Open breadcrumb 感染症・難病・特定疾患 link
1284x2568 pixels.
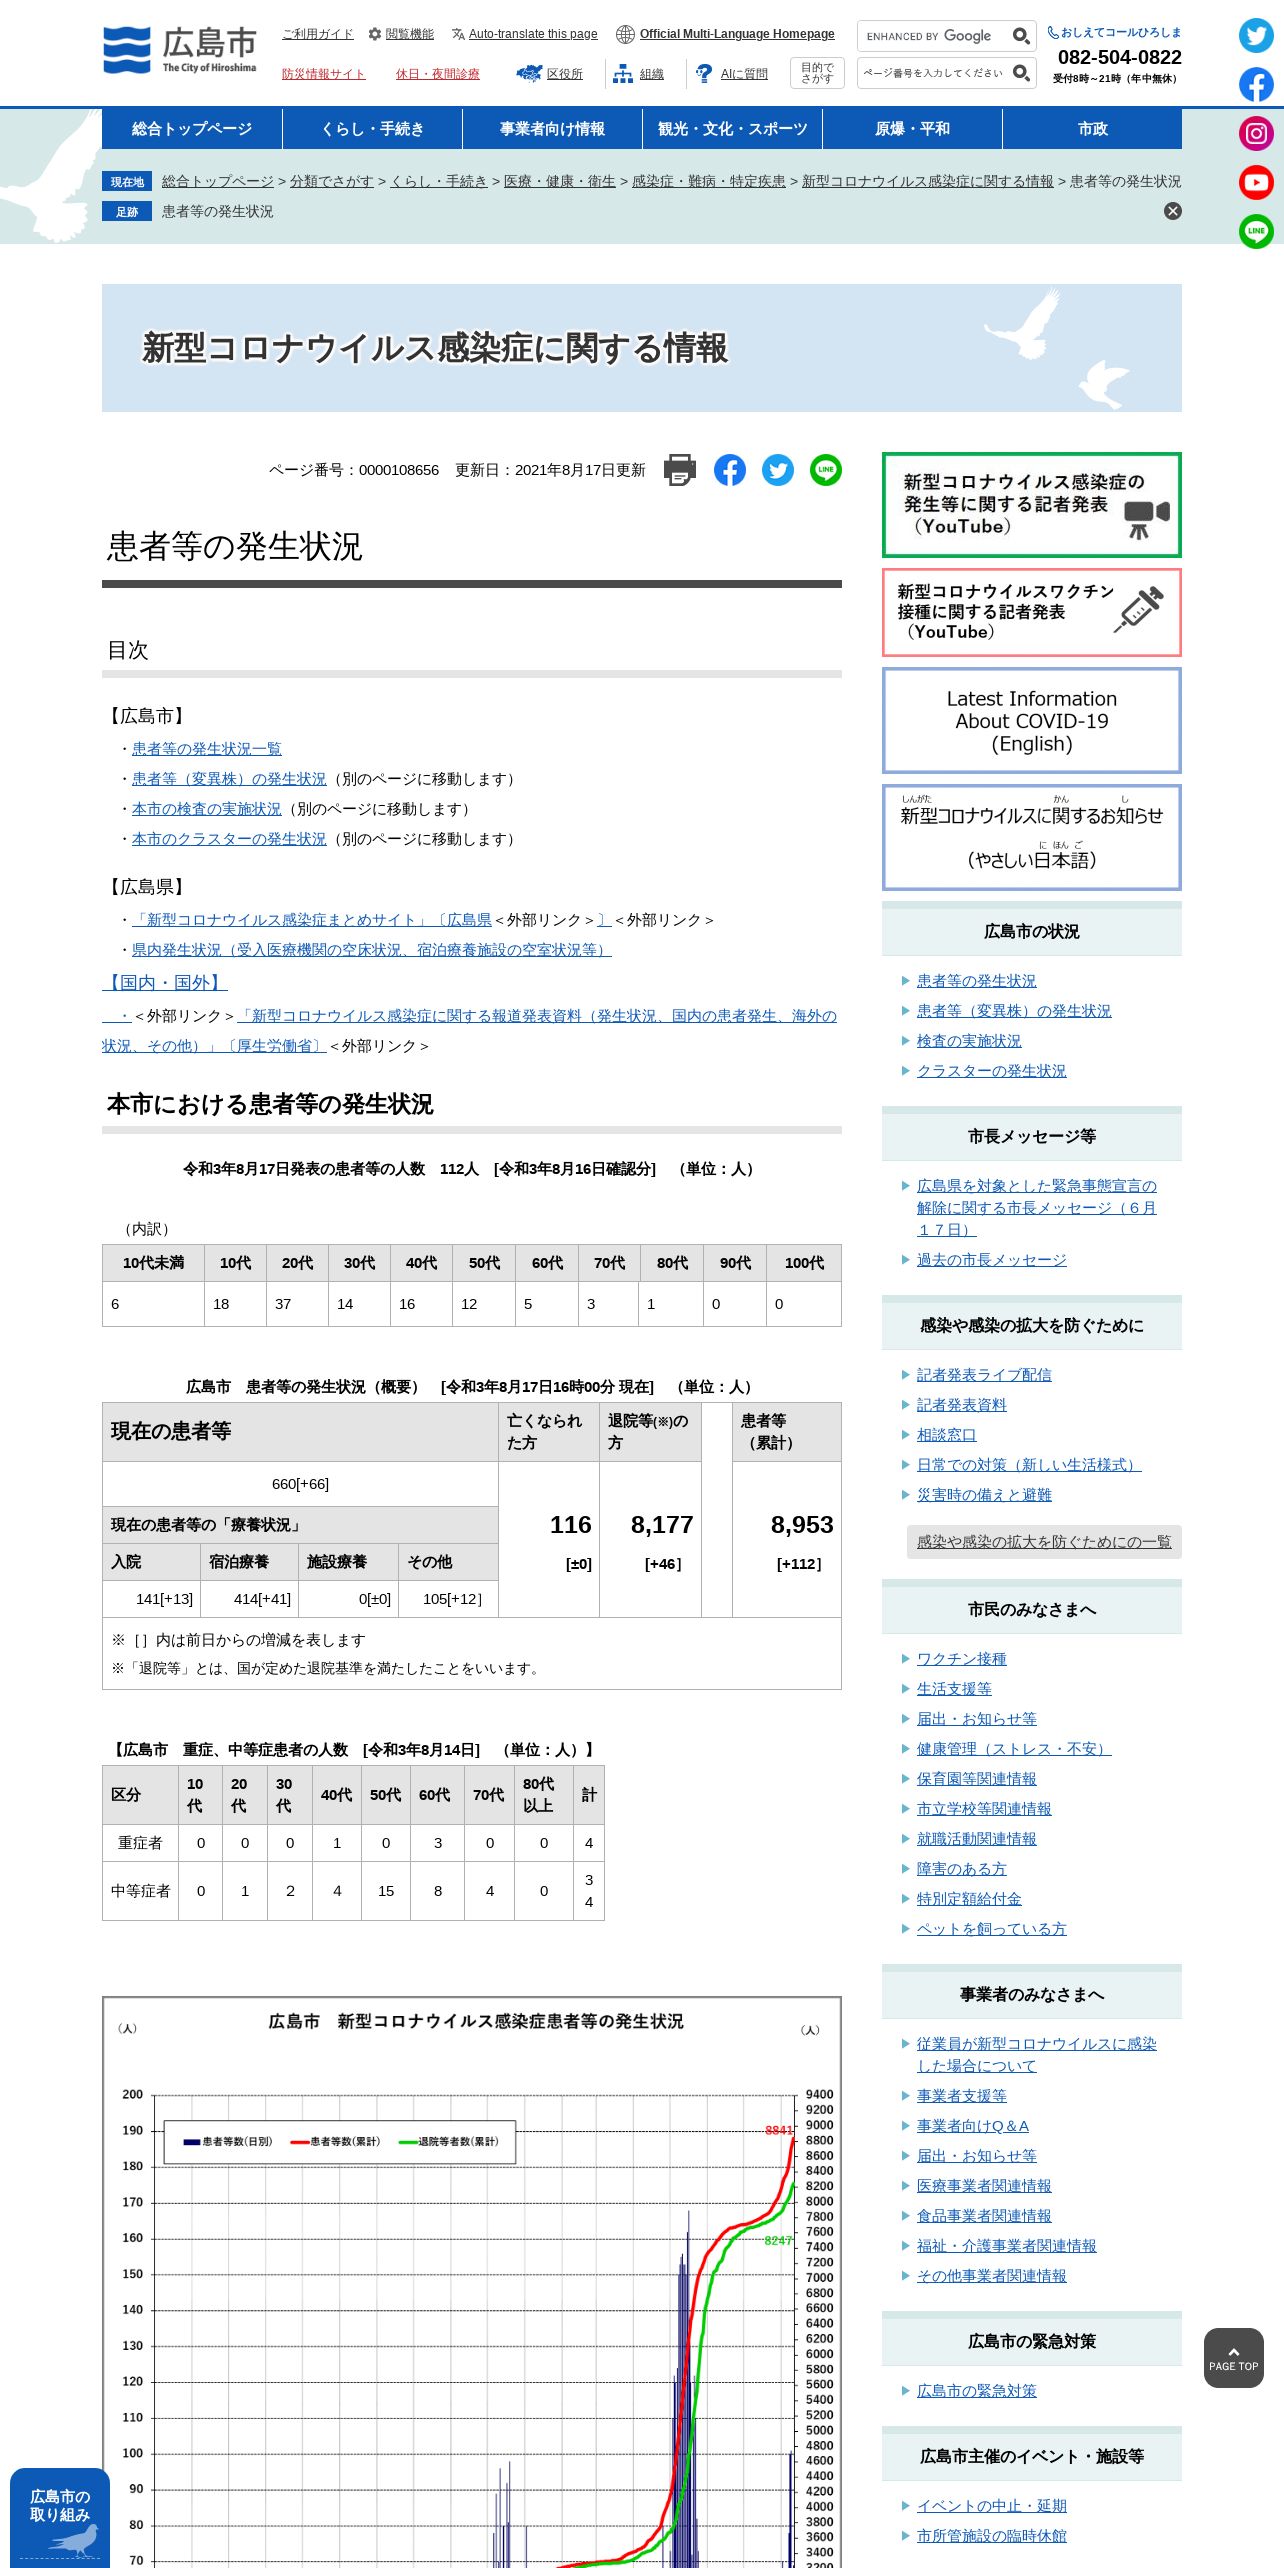709,181
